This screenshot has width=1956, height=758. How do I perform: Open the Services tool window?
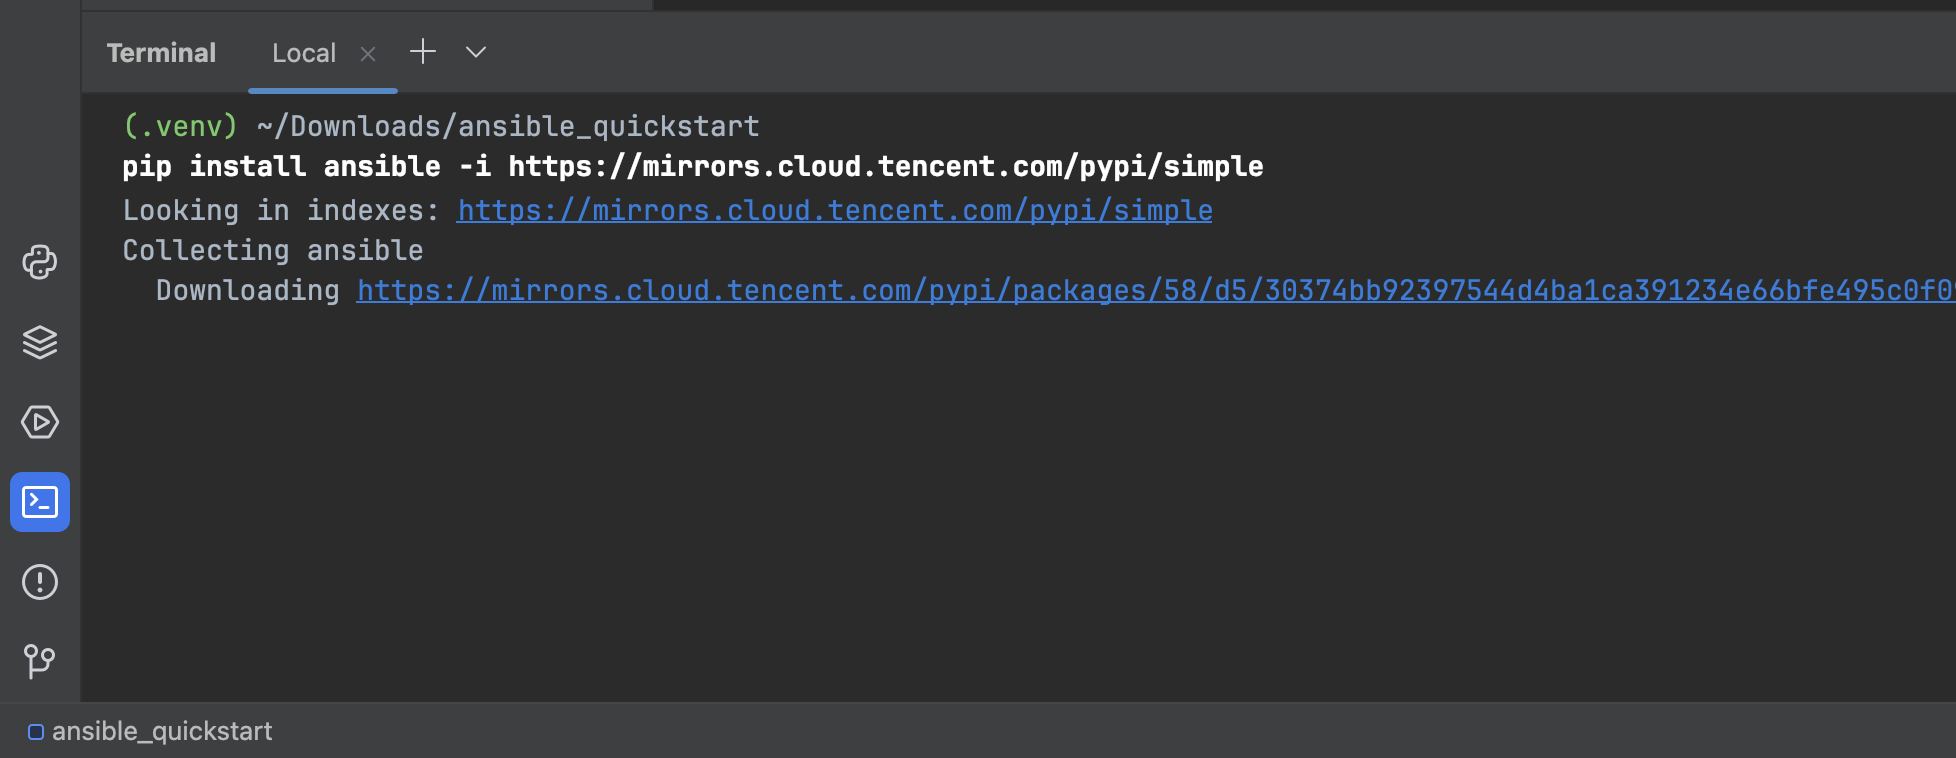pyautogui.click(x=40, y=343)
